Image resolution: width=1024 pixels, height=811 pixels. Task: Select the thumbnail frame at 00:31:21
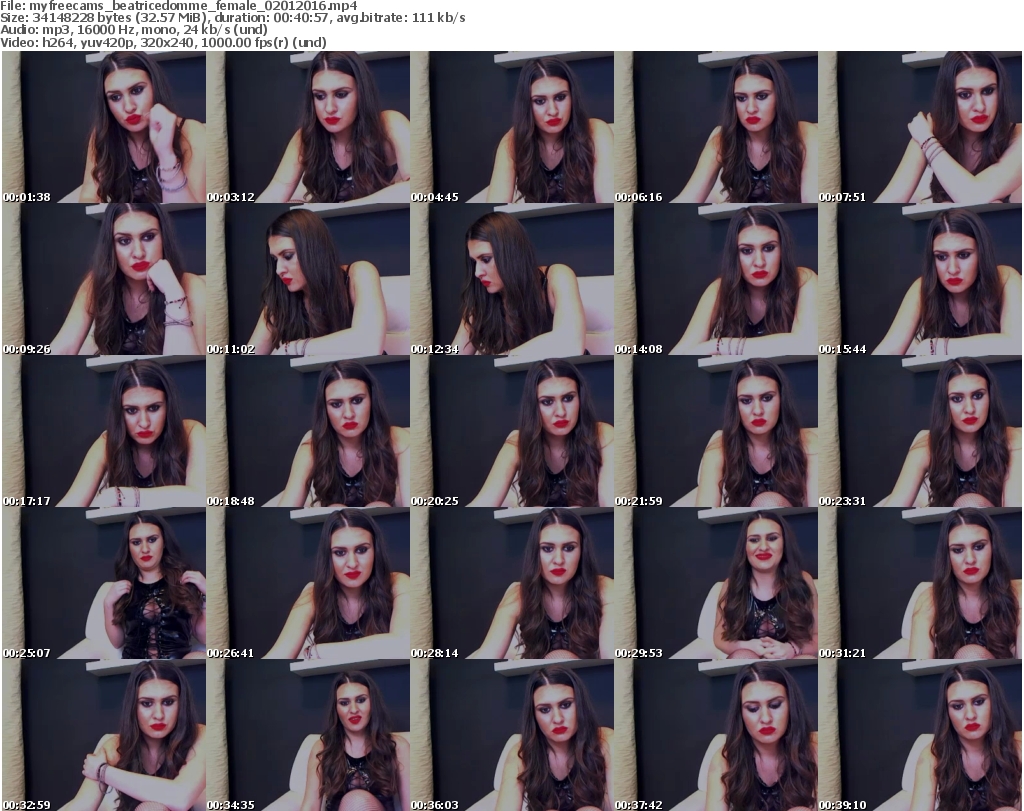click(920, 584)
